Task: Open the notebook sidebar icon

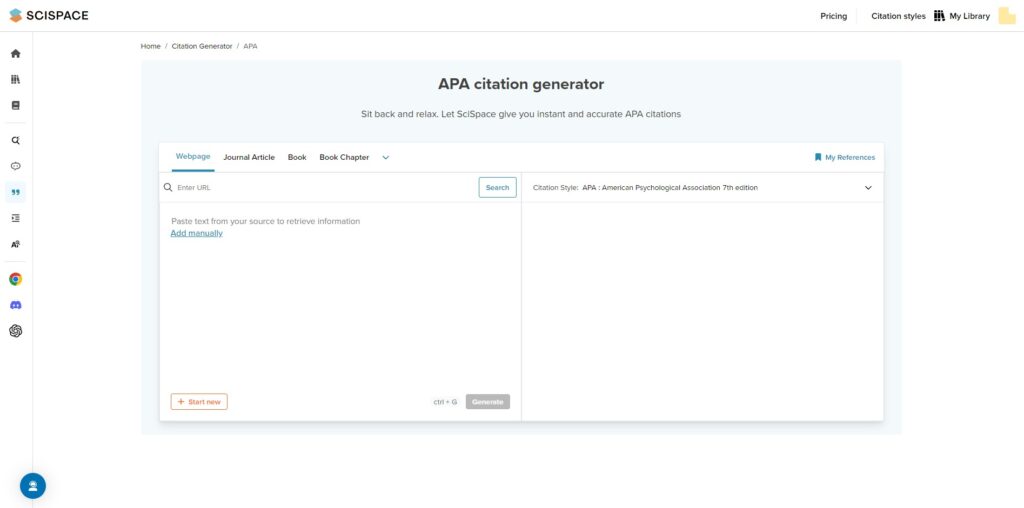Action: click(x=16, y=105)
